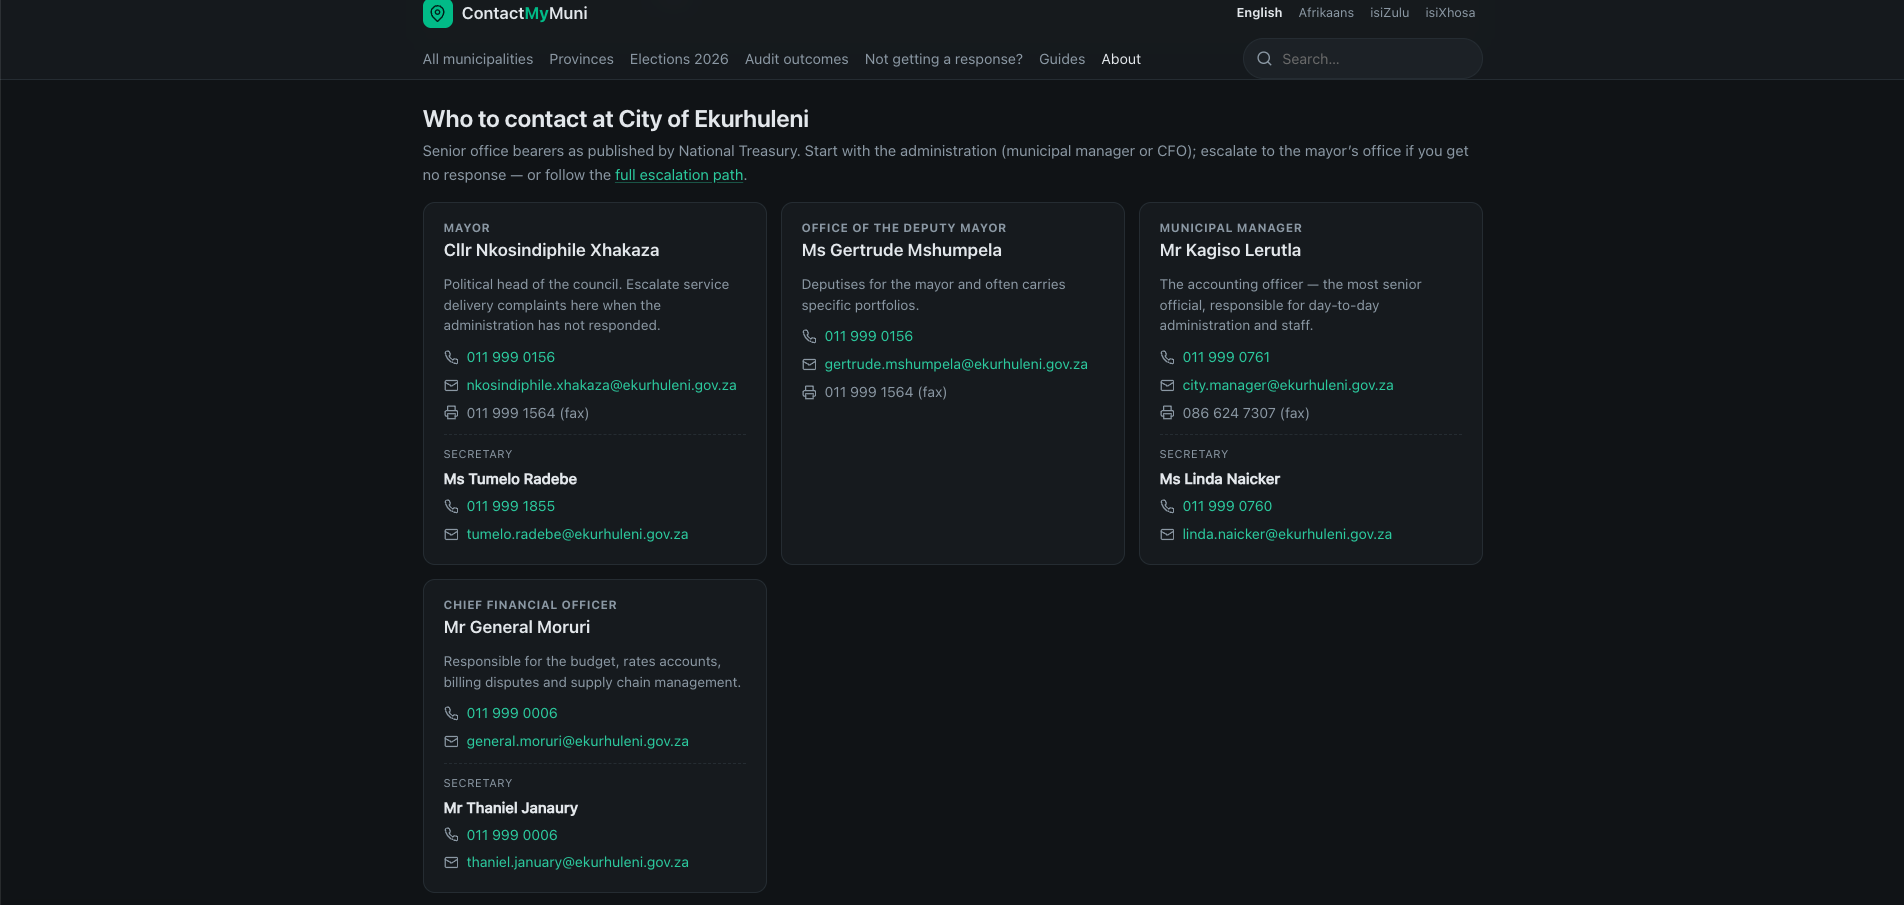Click mayor name Cllr Nkosindiphile Xhakaza
Screen dimensions: 1904x905
point(551,250)
